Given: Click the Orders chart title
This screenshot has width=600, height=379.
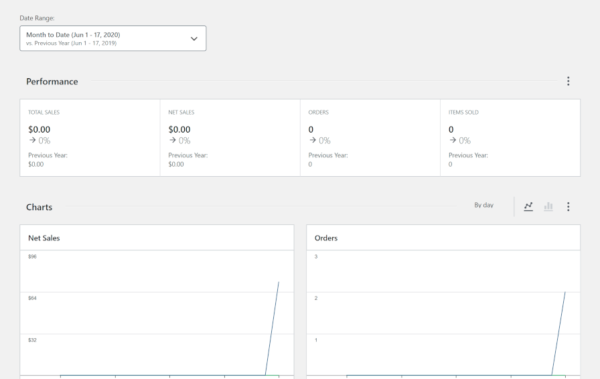Looking at the screenshot, I should 326,238.
